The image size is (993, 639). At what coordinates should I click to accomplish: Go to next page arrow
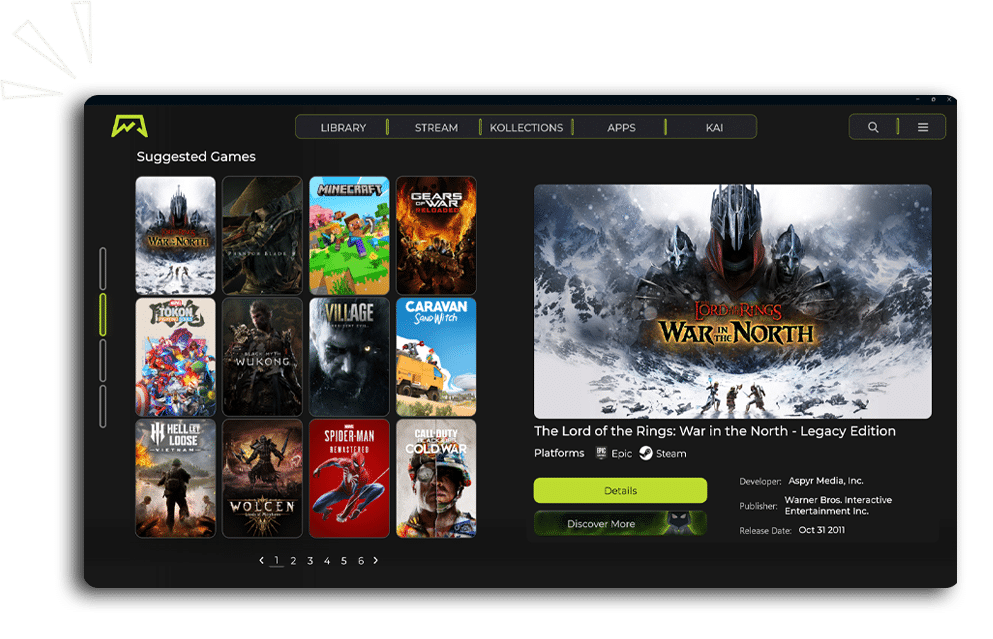tap(376, 560)
